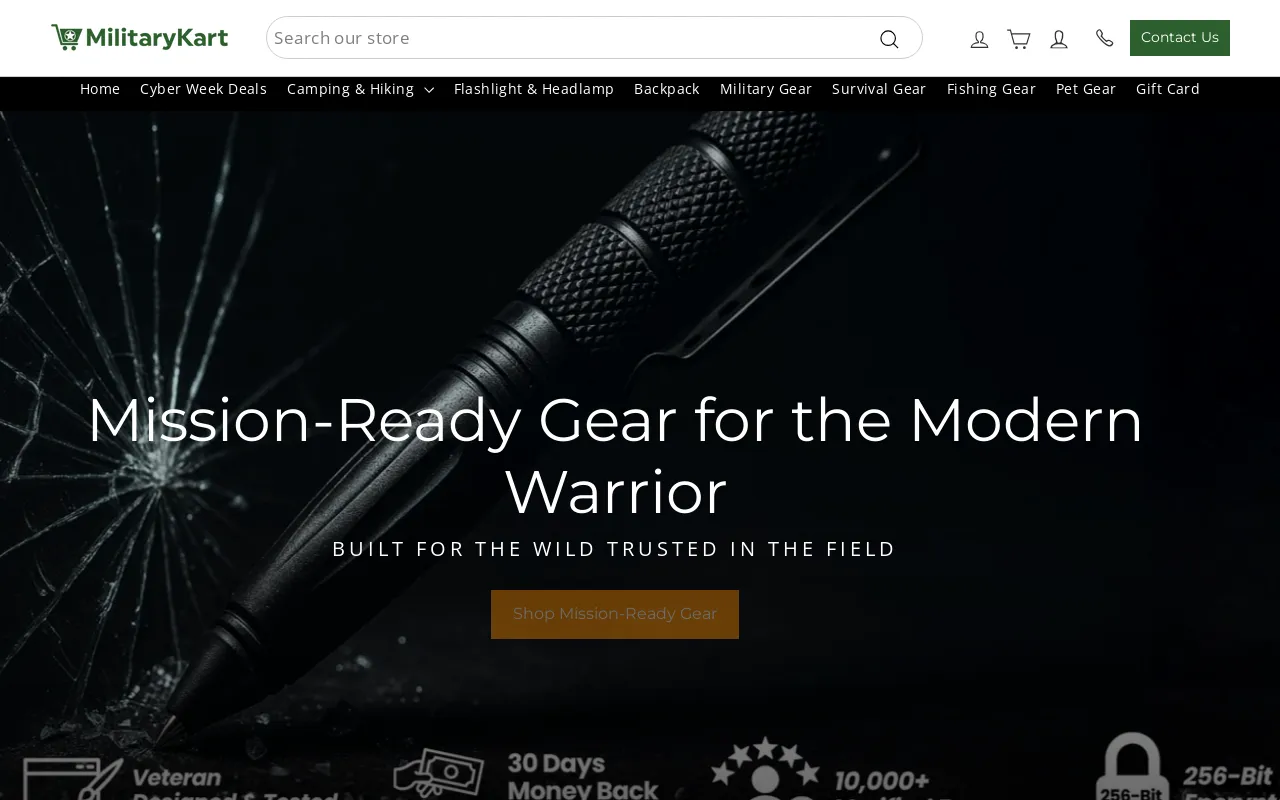Viewport: 1280px width, 800px height.
Task: Click the Shop Mission-Ready Gear button
Action: point(615,614)
